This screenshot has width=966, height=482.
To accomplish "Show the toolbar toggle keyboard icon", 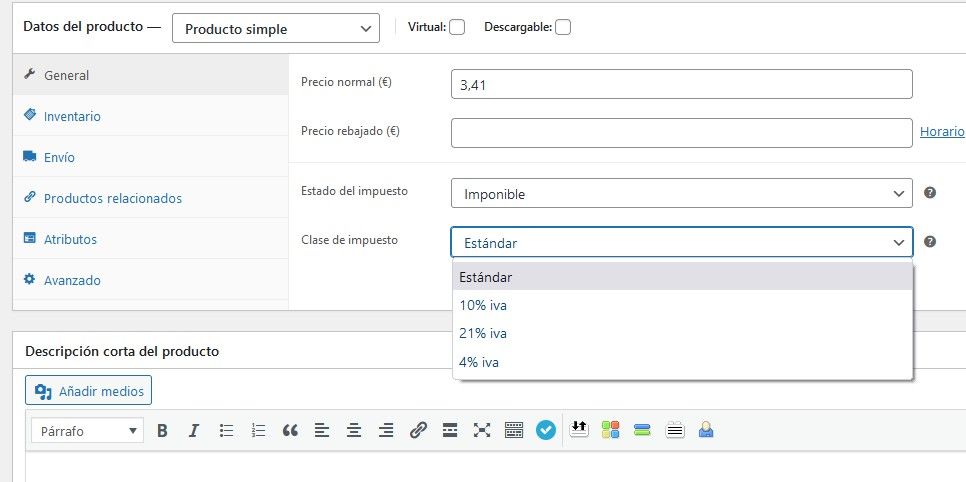I will tap(514, 430).
